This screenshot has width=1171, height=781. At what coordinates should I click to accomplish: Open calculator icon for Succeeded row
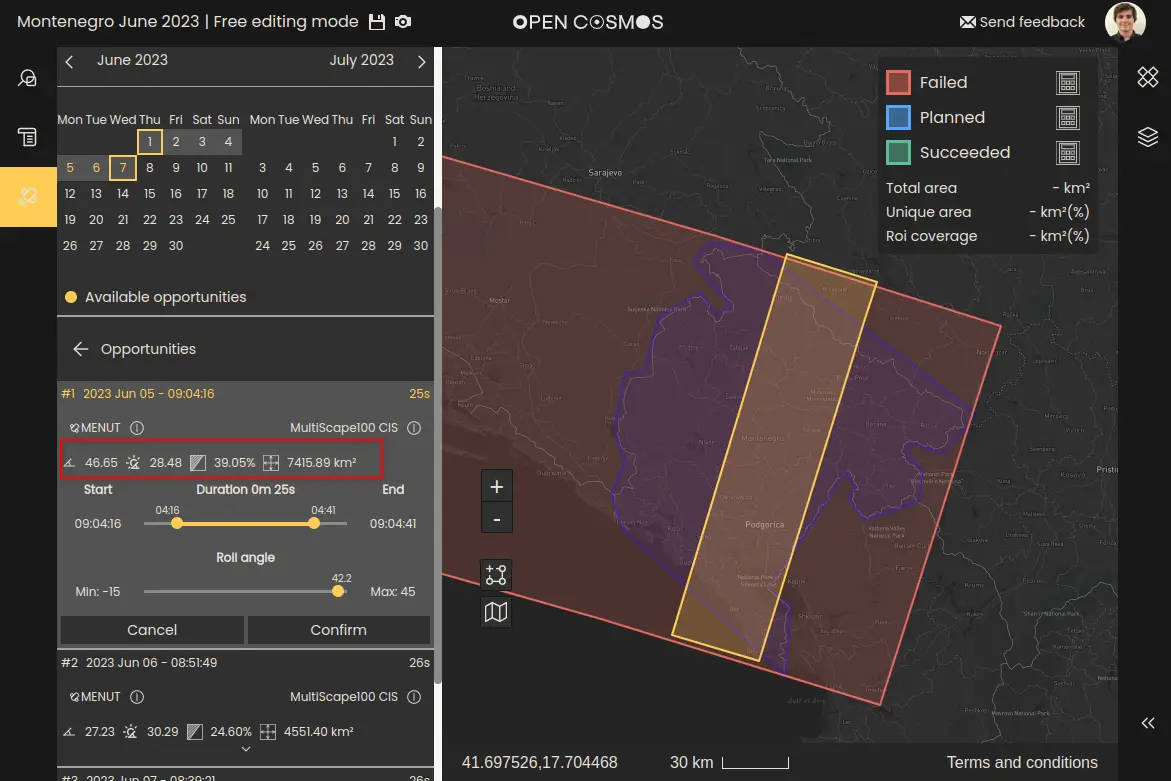coord(1068,153)
